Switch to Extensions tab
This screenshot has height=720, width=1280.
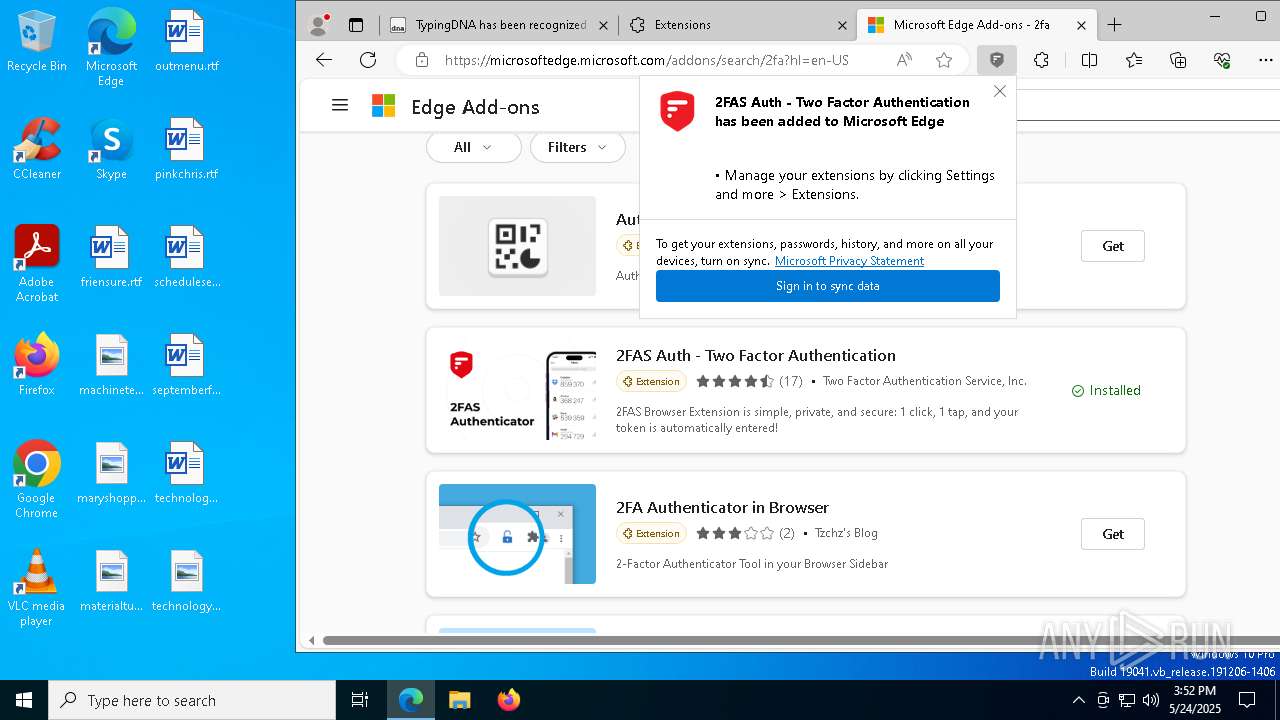click(738, 25)
